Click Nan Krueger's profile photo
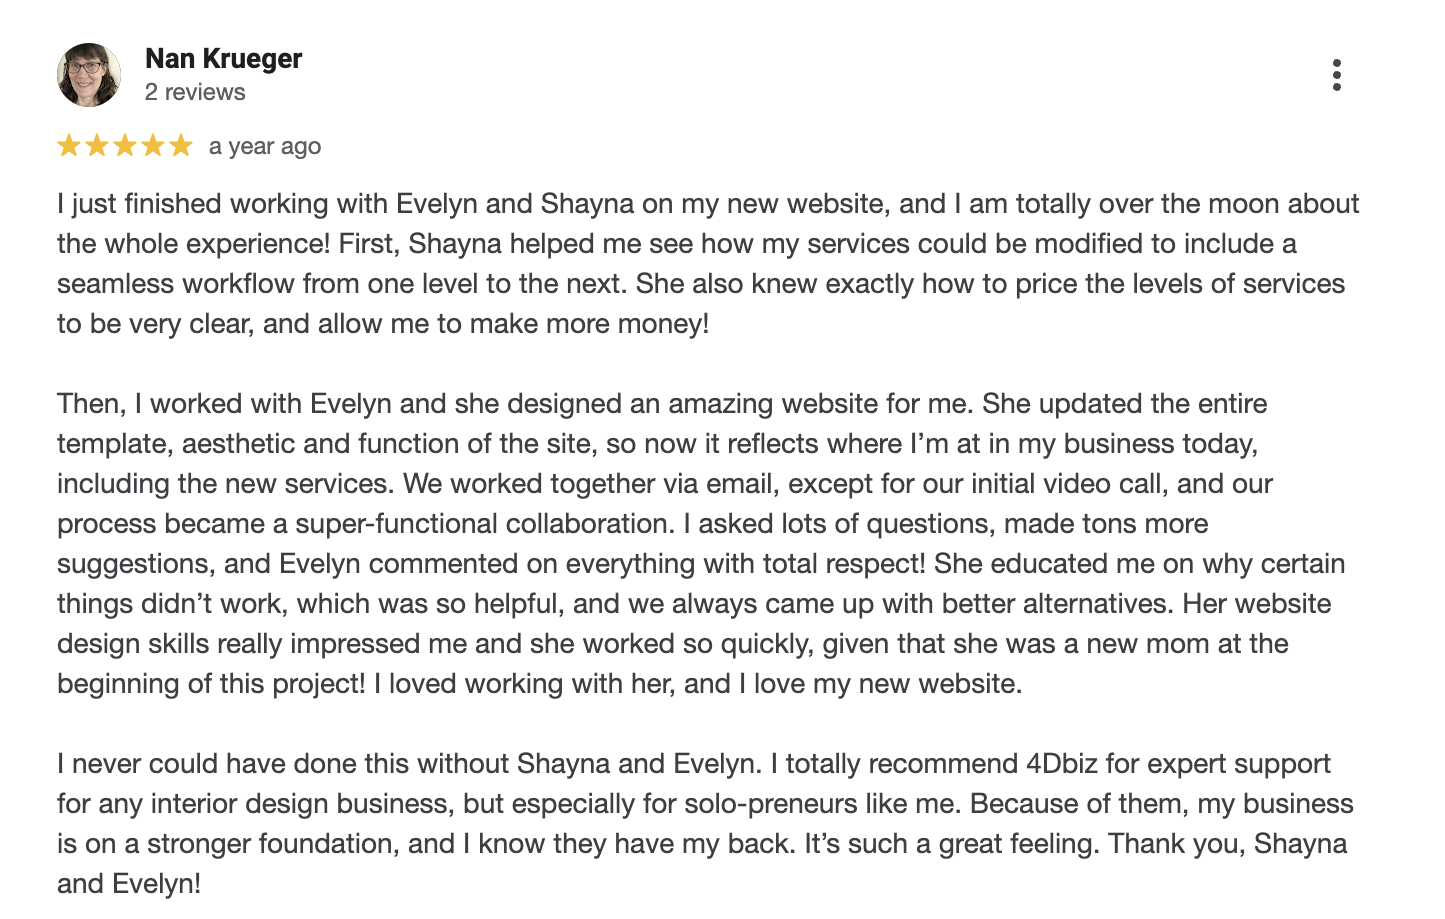The image size is (1445, 919). tap(89, 75)
